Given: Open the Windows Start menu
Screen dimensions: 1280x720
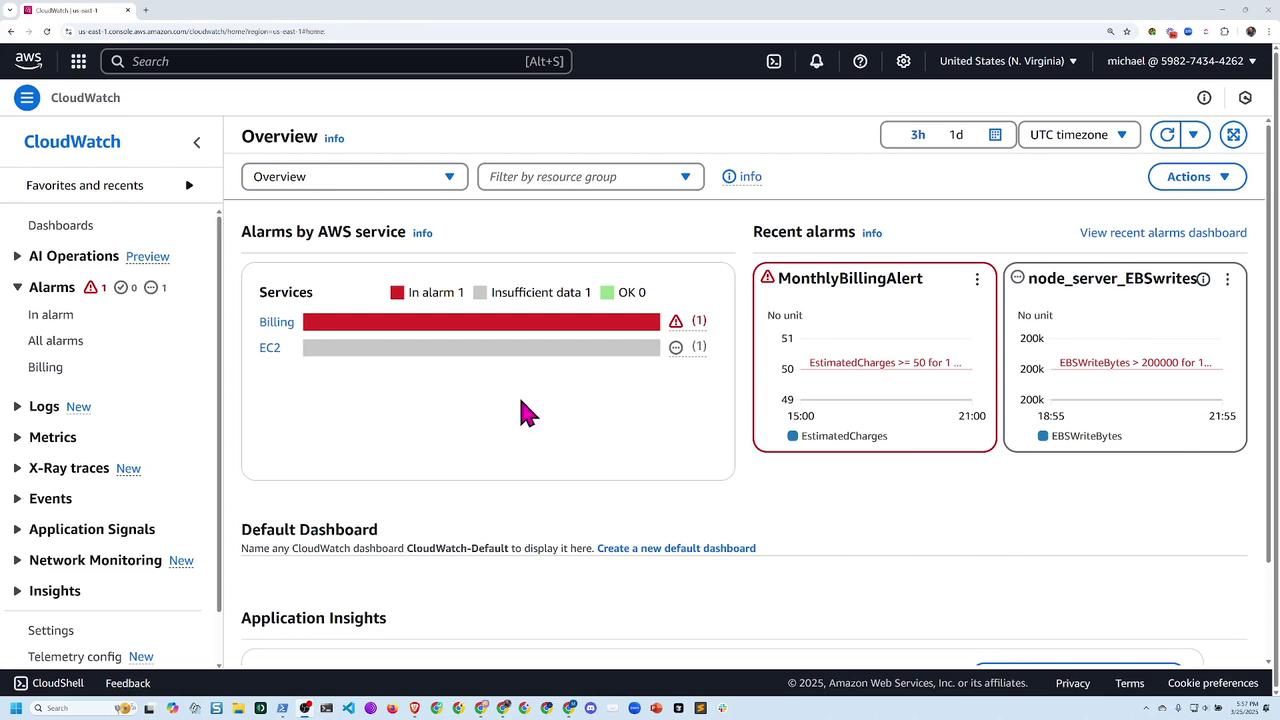Looking at the screenshot, I should pyautogui.click(x=16, y=708).
